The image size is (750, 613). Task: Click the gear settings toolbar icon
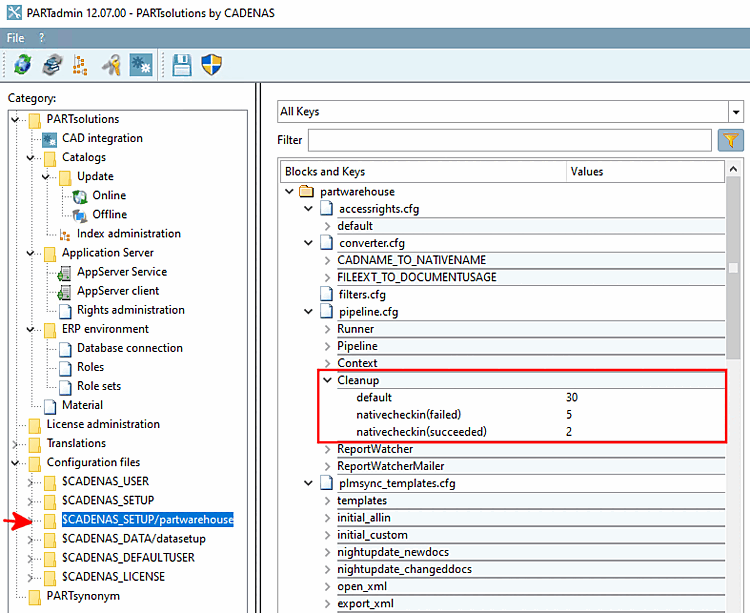[x=140, y=65]
